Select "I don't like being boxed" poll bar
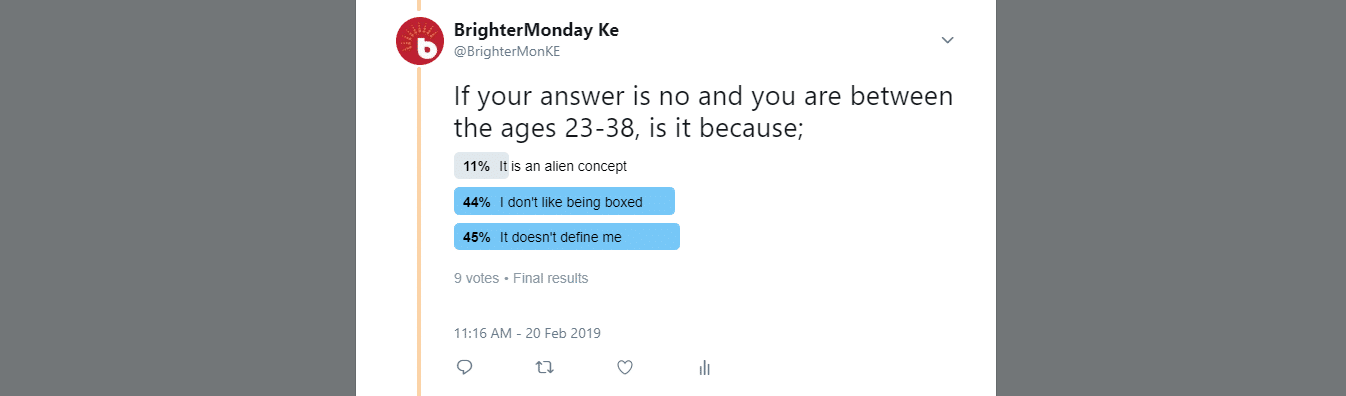 pos(564,201)
